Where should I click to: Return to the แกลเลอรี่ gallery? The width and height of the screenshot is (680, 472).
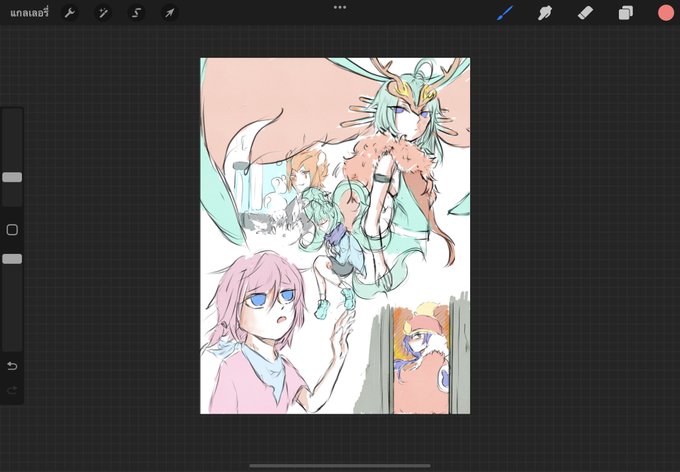click(29, 13)
